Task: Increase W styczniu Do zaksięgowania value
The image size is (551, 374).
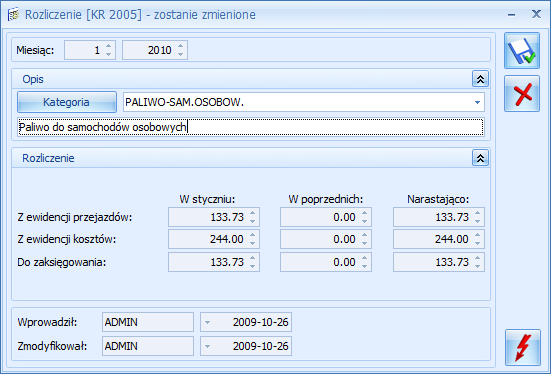Action: click(253, 258)
